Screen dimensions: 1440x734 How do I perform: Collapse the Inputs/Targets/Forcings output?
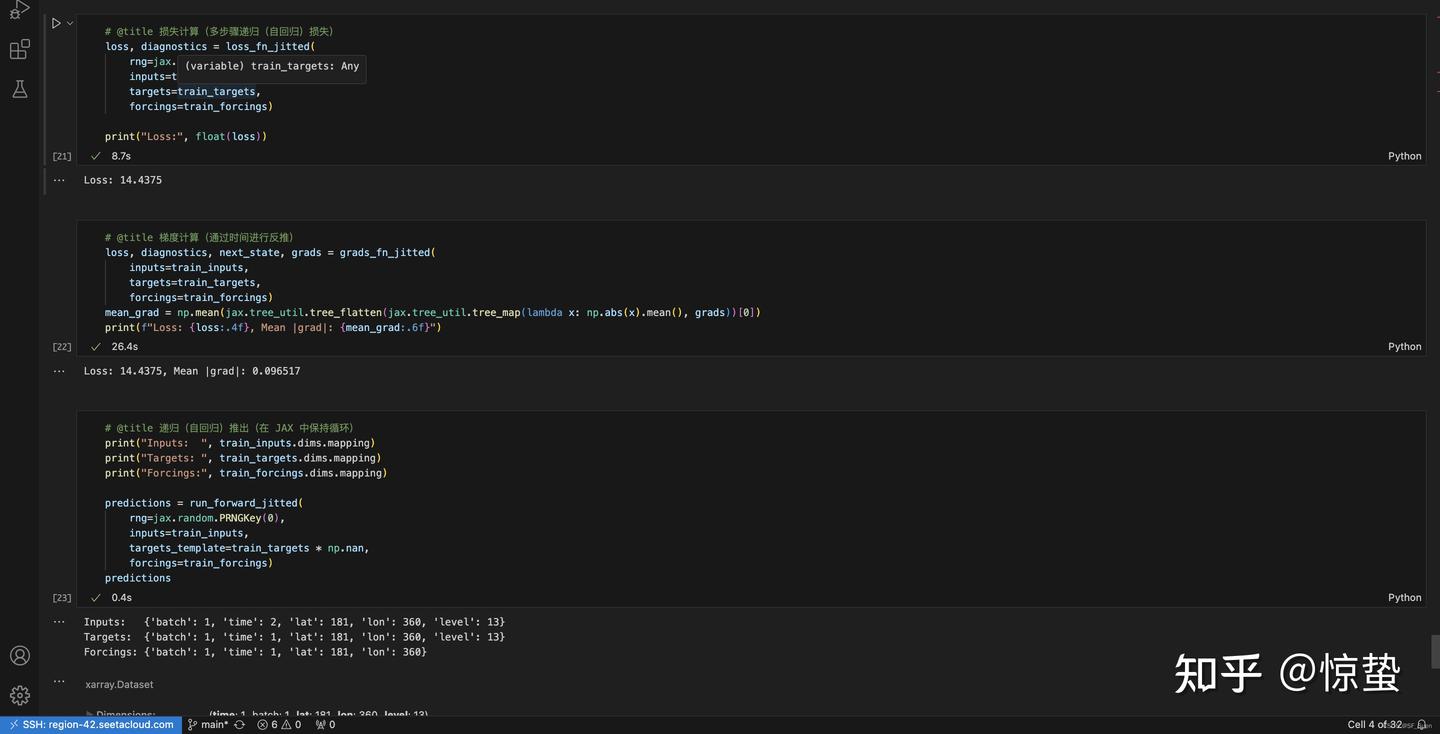[58, 620]
